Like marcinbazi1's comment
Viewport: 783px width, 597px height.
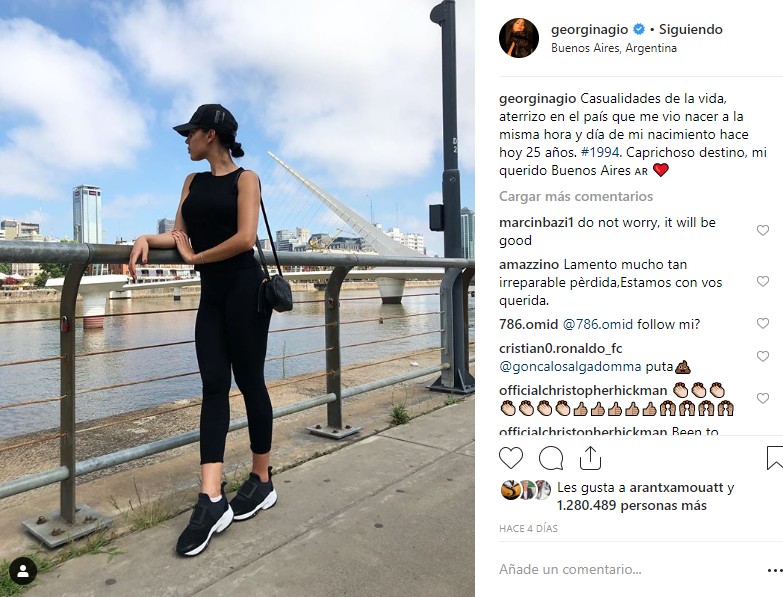tap(763, 230)
